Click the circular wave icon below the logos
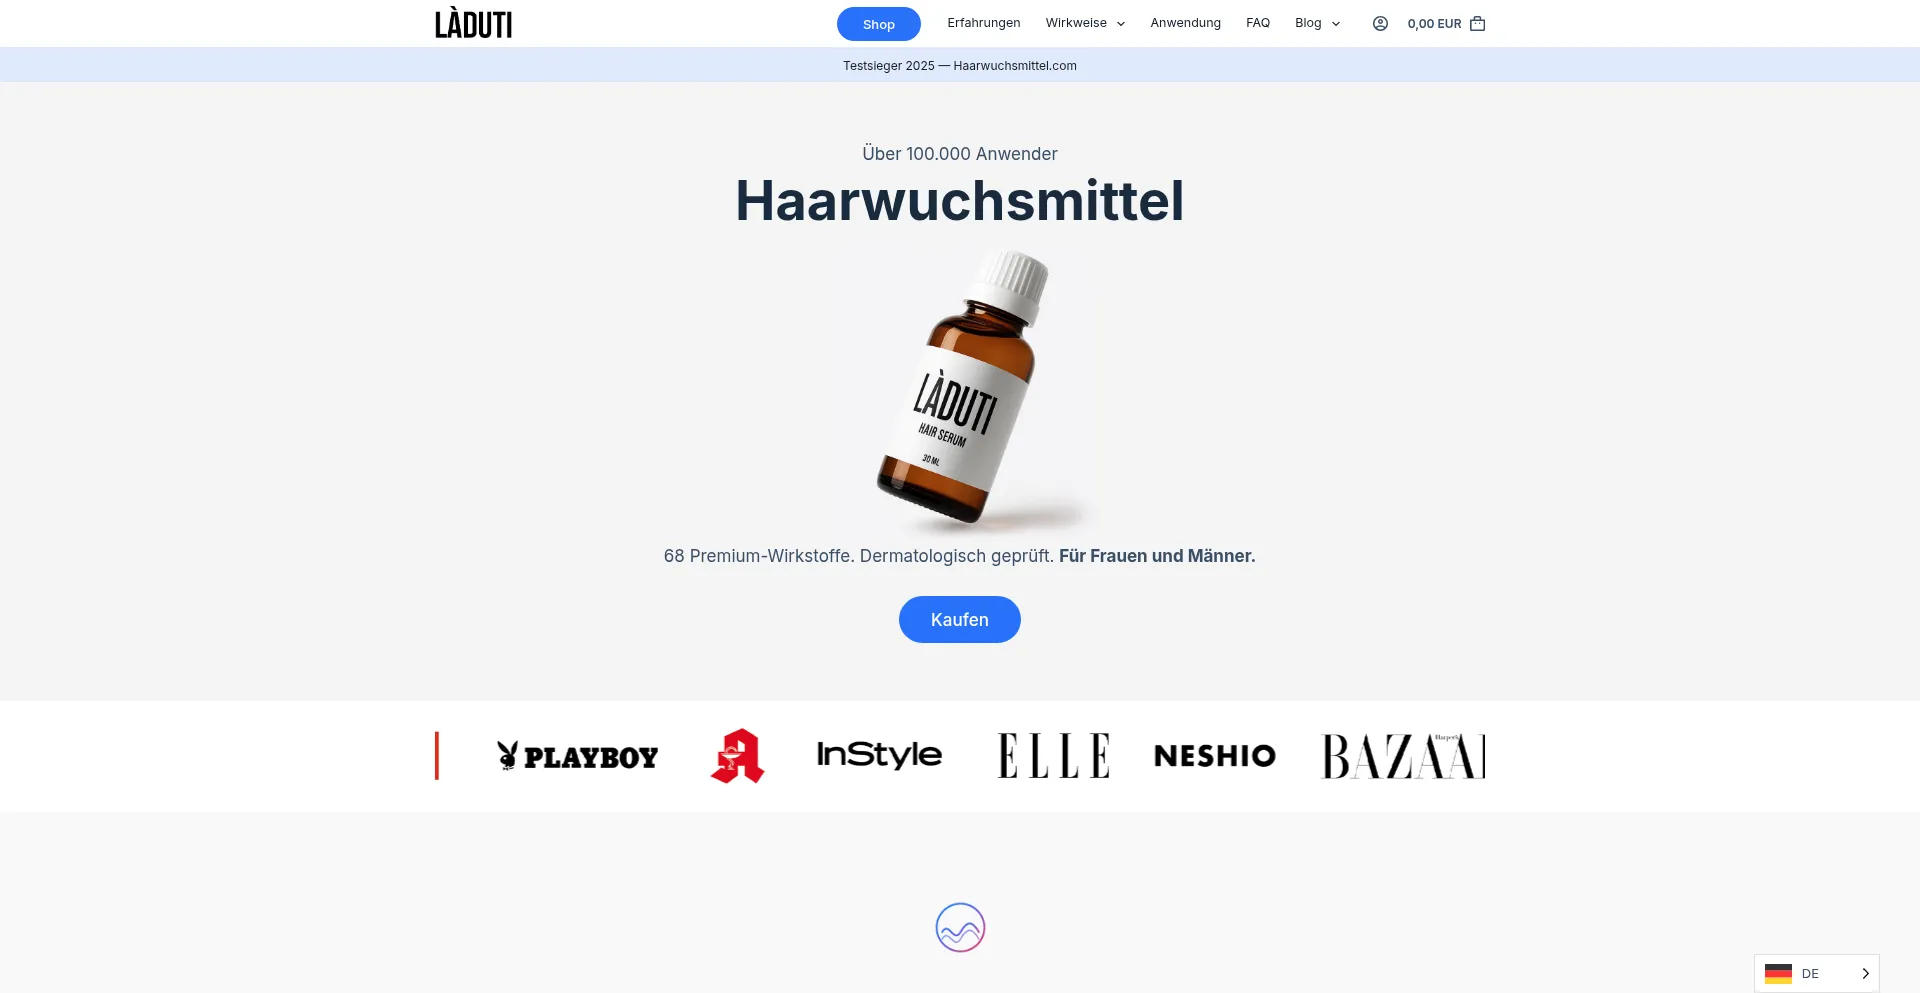Screen dimensions: 1920x993 [x=960, y=928]
